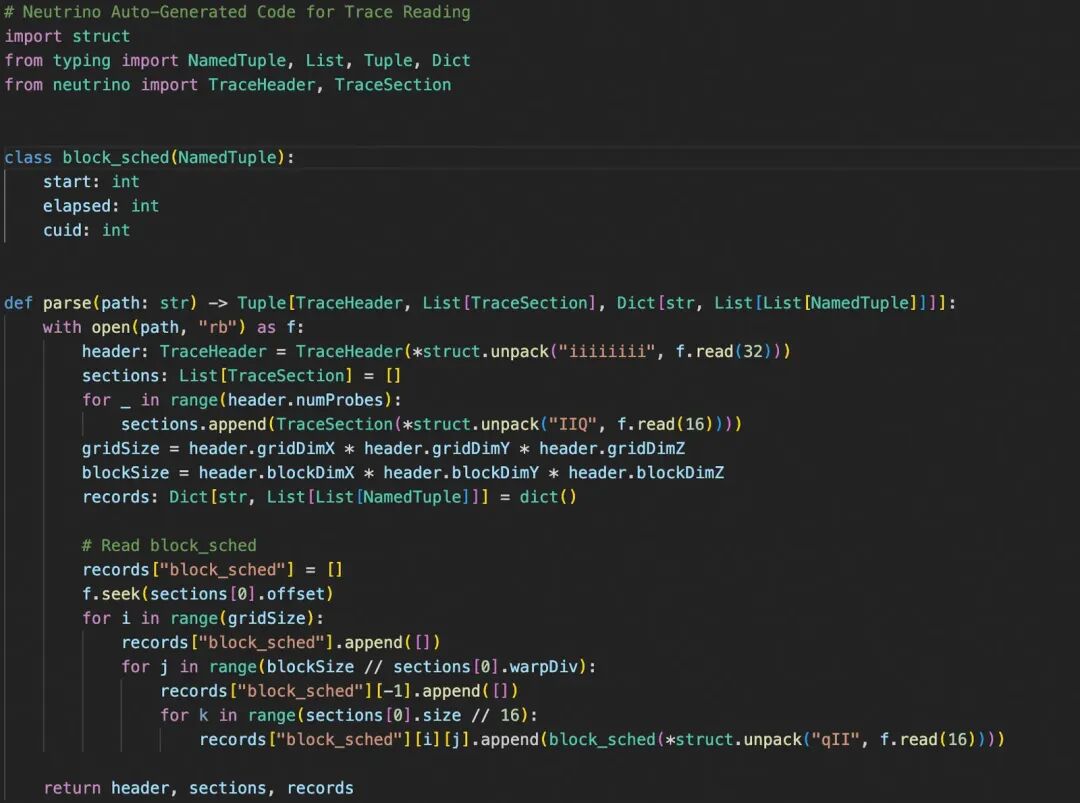
Task: Click "sections[0].size // 16" in the k loop
Action: tap(412, 715)
